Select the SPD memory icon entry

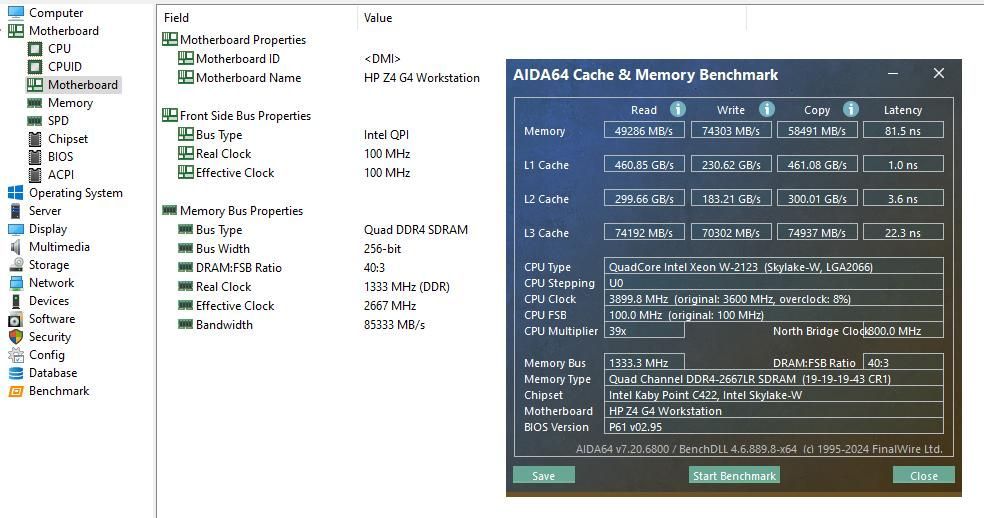pyautogui.click(x=35, y=121)
